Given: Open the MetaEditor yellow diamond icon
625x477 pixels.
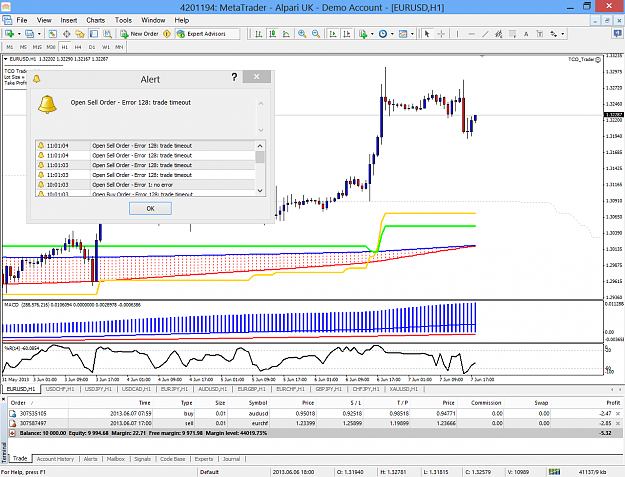Looking at the screenshot, I should pos(167,34).
